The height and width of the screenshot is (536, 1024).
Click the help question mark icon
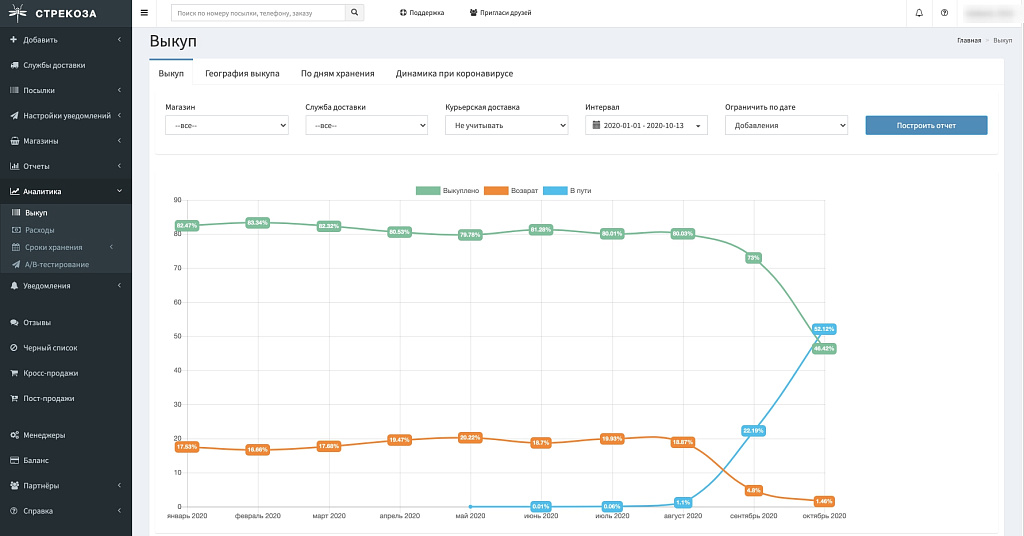(x=944, y=13)
